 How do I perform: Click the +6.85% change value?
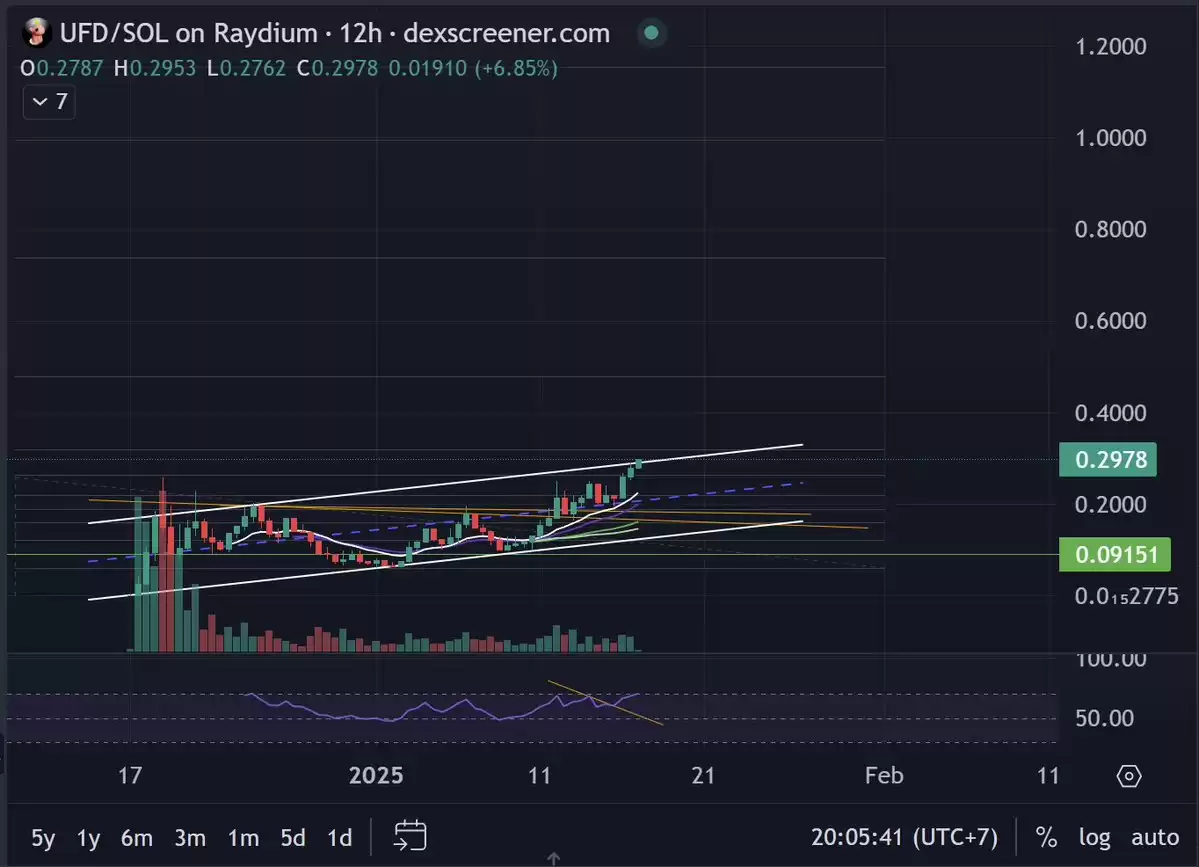tap(516, 69)
